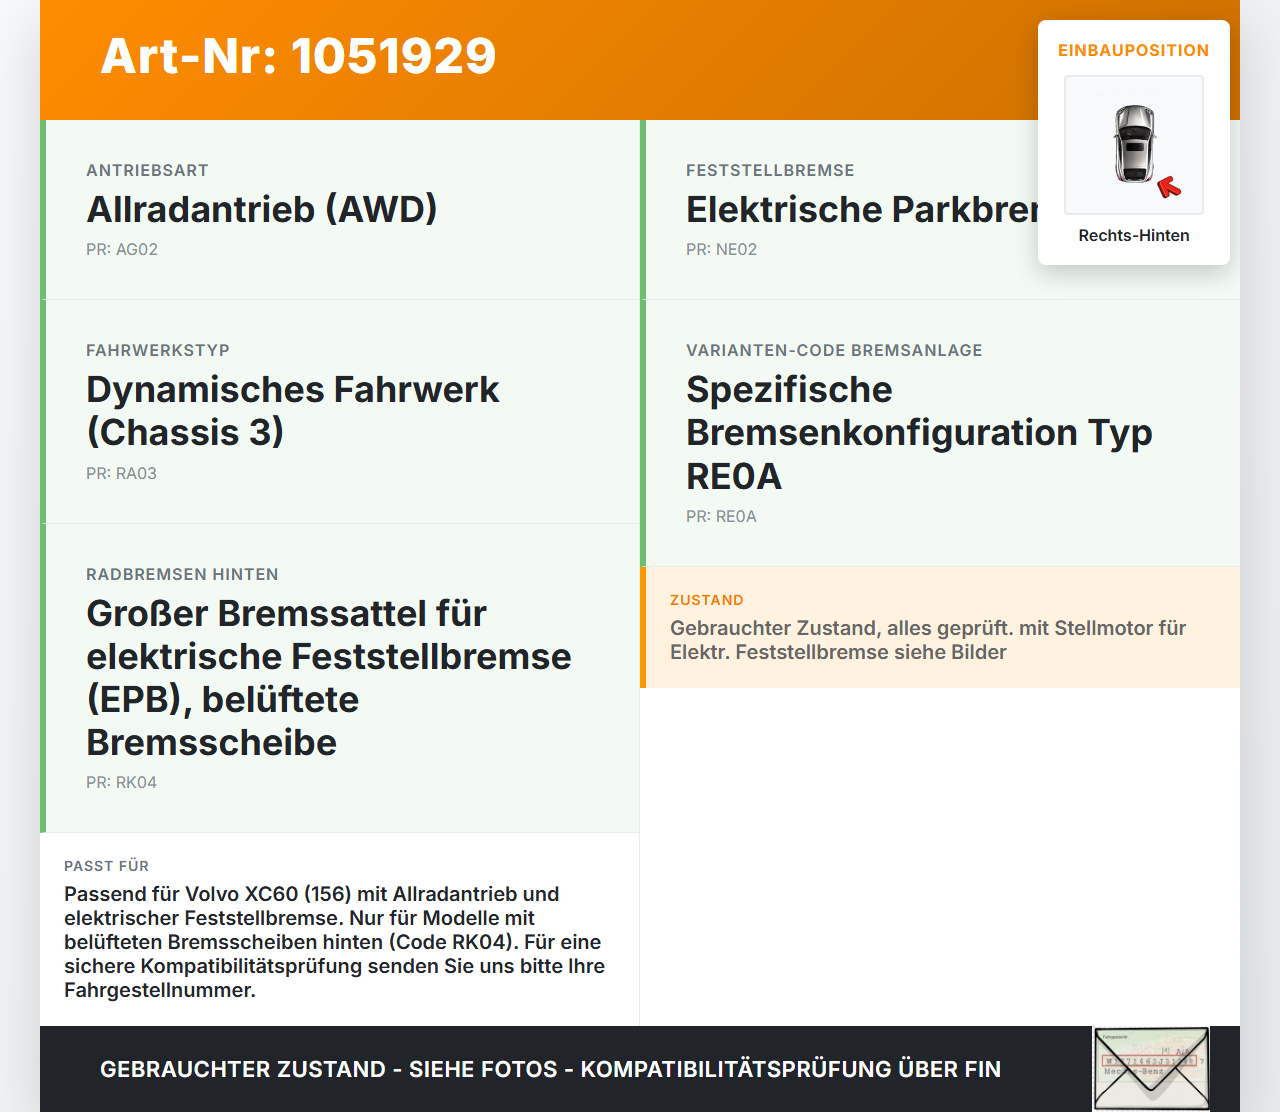Screen dimensions: 1280x1113
Task: Click the PR: RK04 code
Action: 121,782
